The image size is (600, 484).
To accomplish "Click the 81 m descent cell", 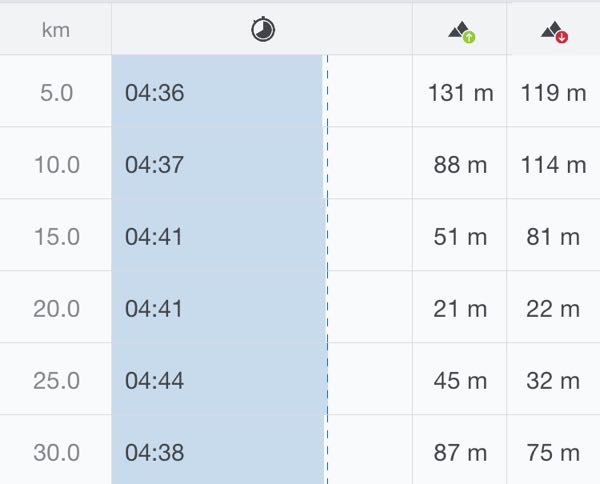I will click(553, 237).
